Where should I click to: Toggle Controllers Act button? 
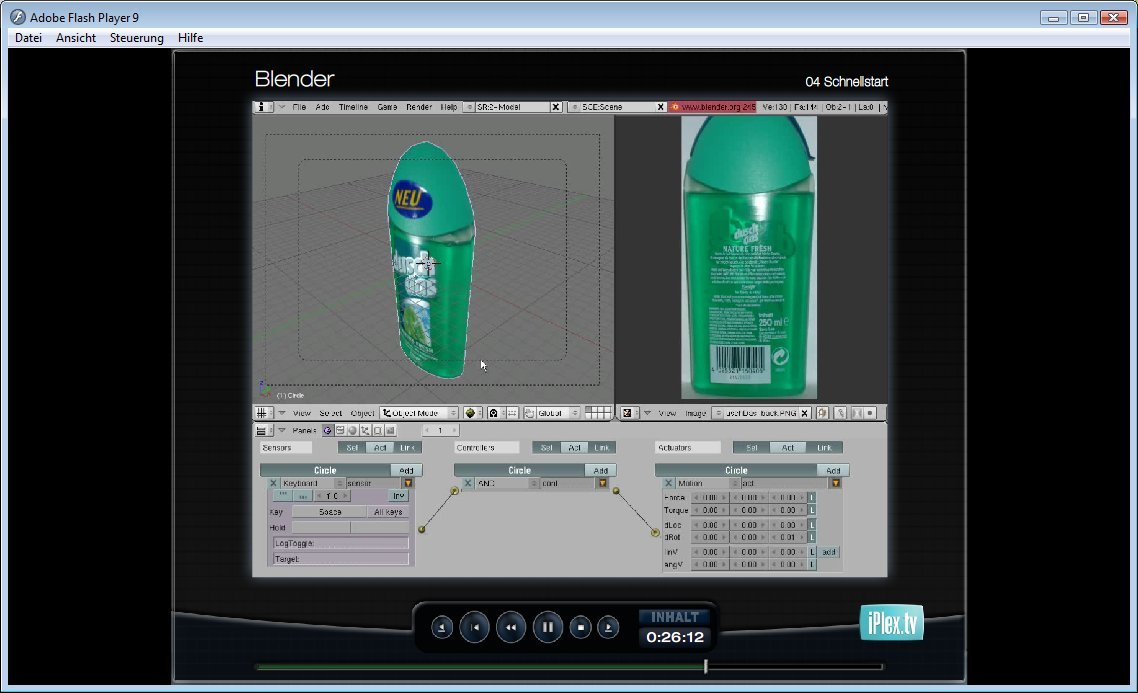coord(573,448)
